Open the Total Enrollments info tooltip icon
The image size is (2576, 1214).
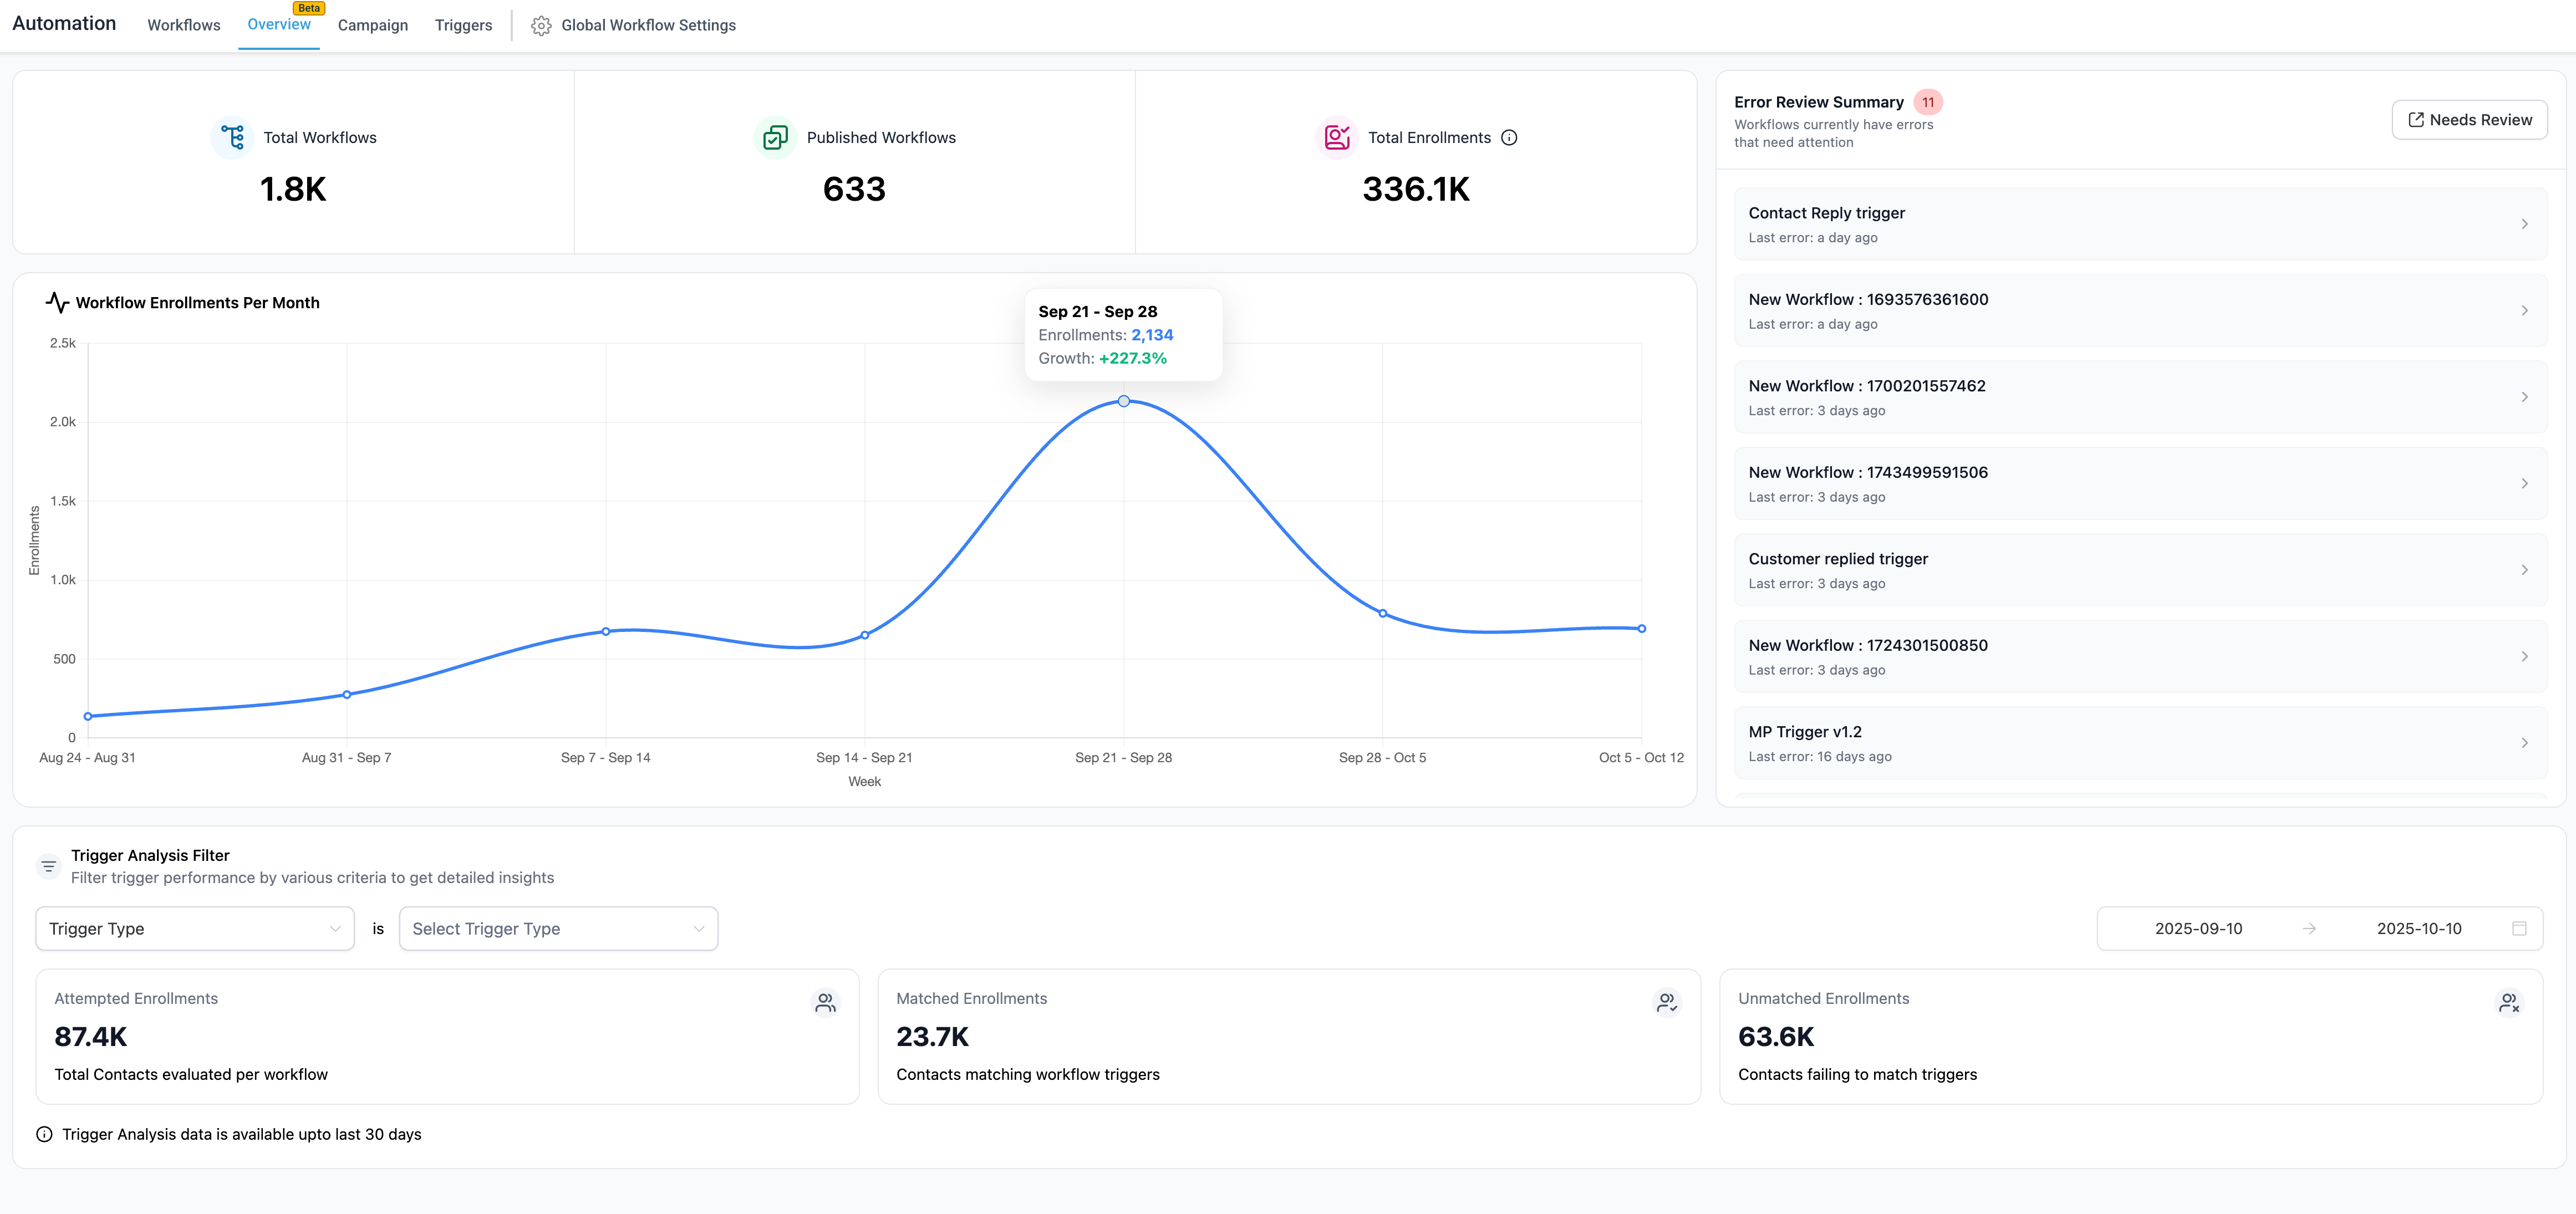tap(1509, 137)
